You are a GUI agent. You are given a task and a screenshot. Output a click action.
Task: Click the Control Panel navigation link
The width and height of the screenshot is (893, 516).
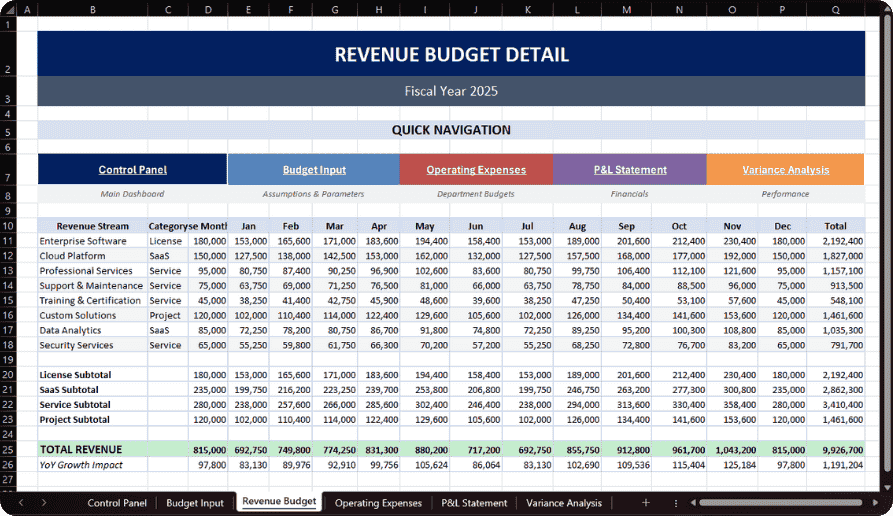(132, 170)
